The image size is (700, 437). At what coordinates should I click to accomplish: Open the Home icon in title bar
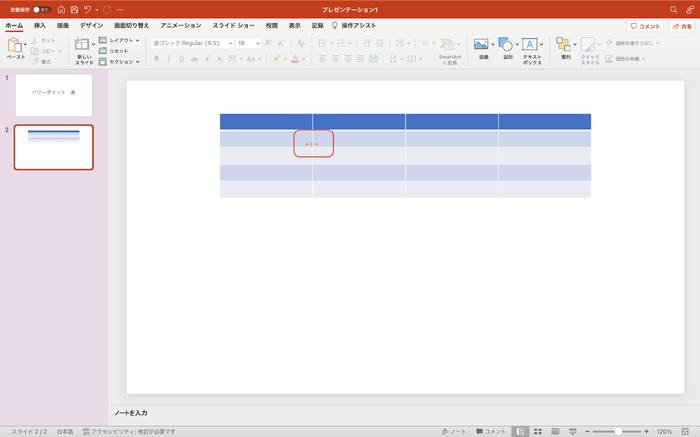pyautogui.click(x=61, y=9)
